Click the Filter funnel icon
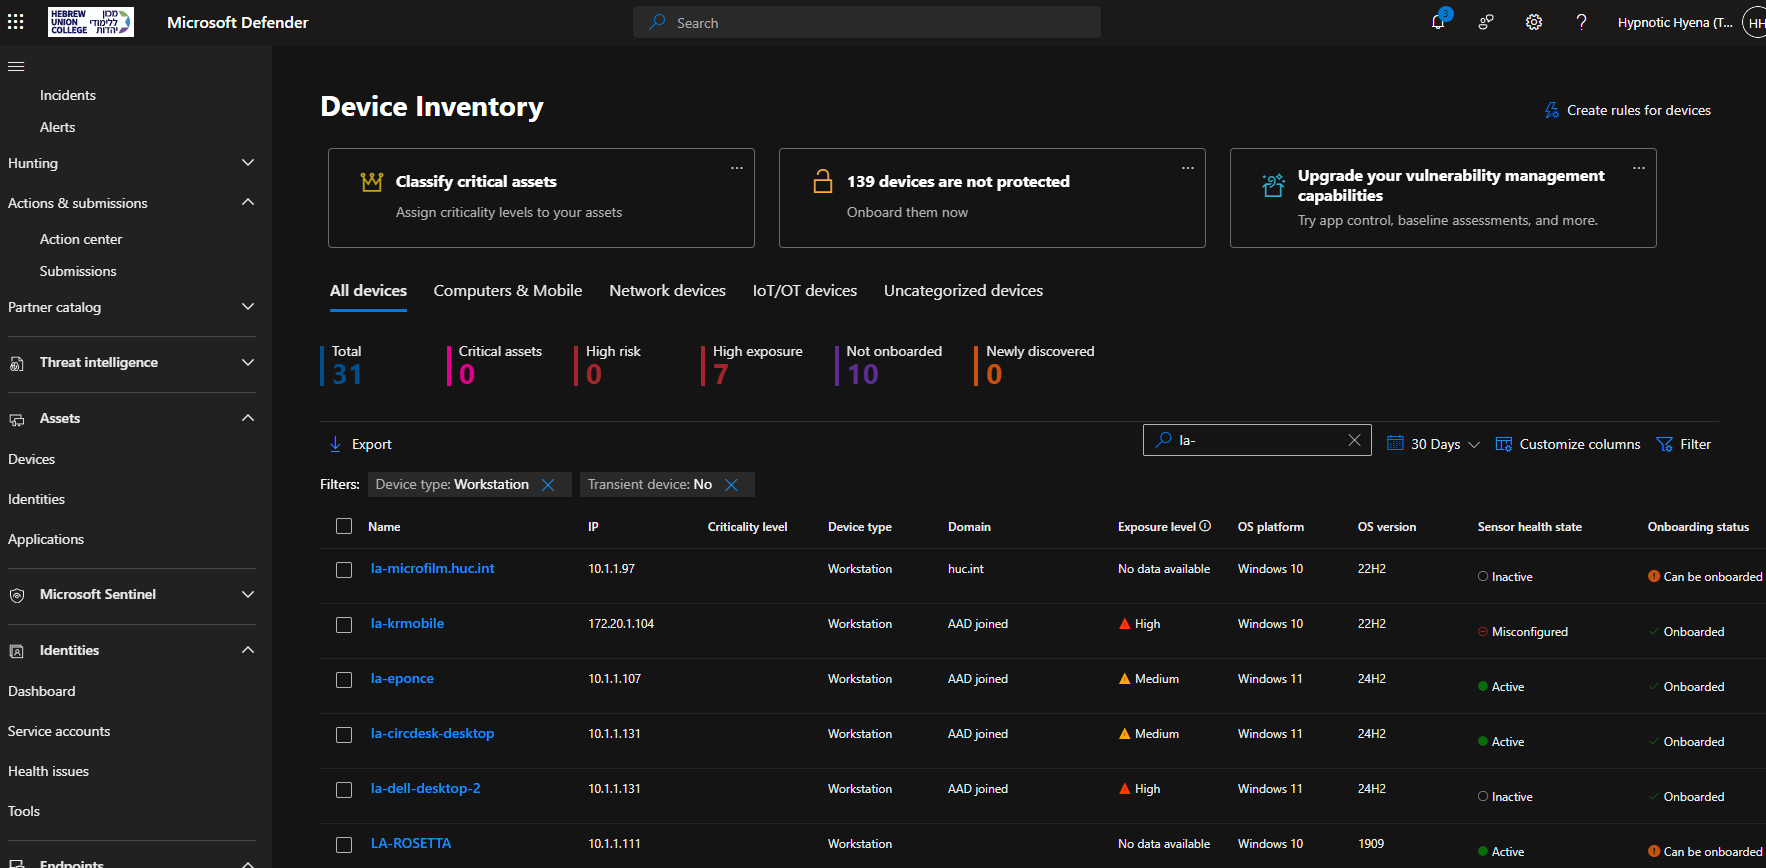1766x868 pixels. (1664, 444)
